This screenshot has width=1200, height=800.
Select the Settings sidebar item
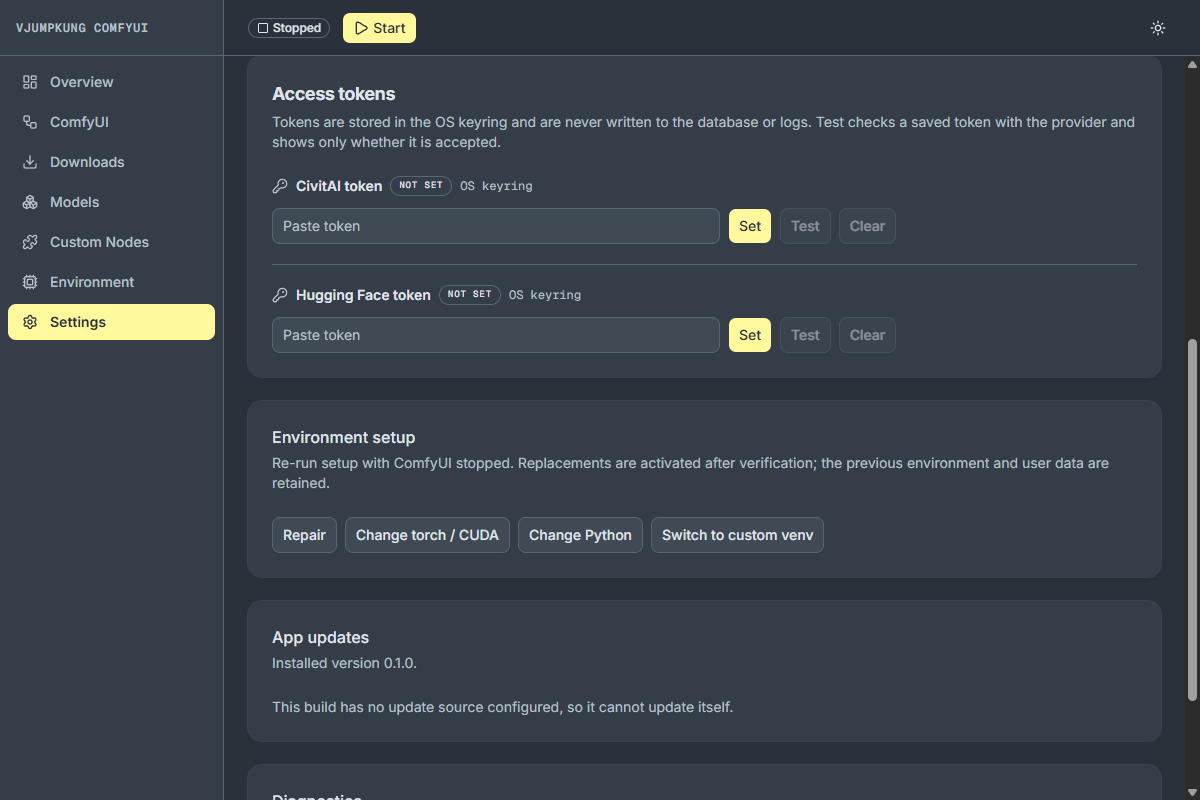click(x=111, y=322)
